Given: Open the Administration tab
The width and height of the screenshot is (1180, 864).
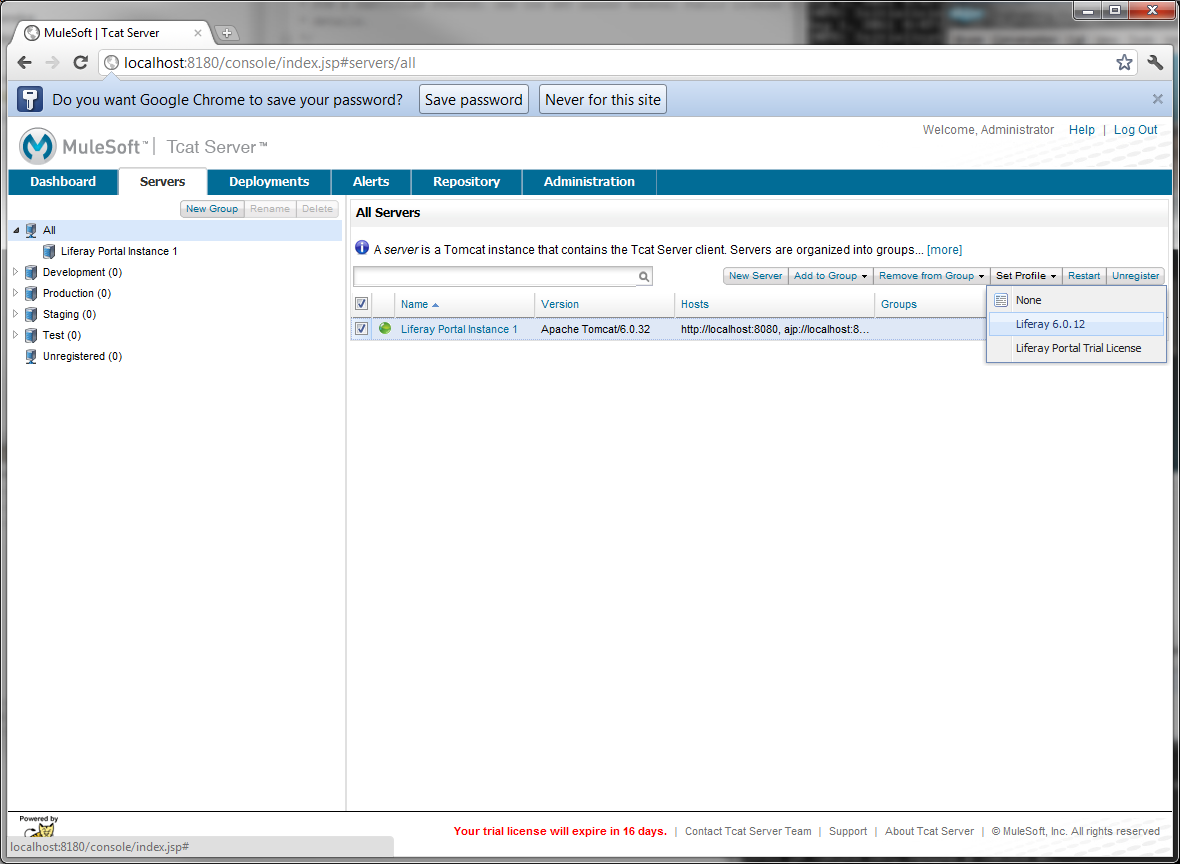Looking at the screenshot, I should click(589, 182).
